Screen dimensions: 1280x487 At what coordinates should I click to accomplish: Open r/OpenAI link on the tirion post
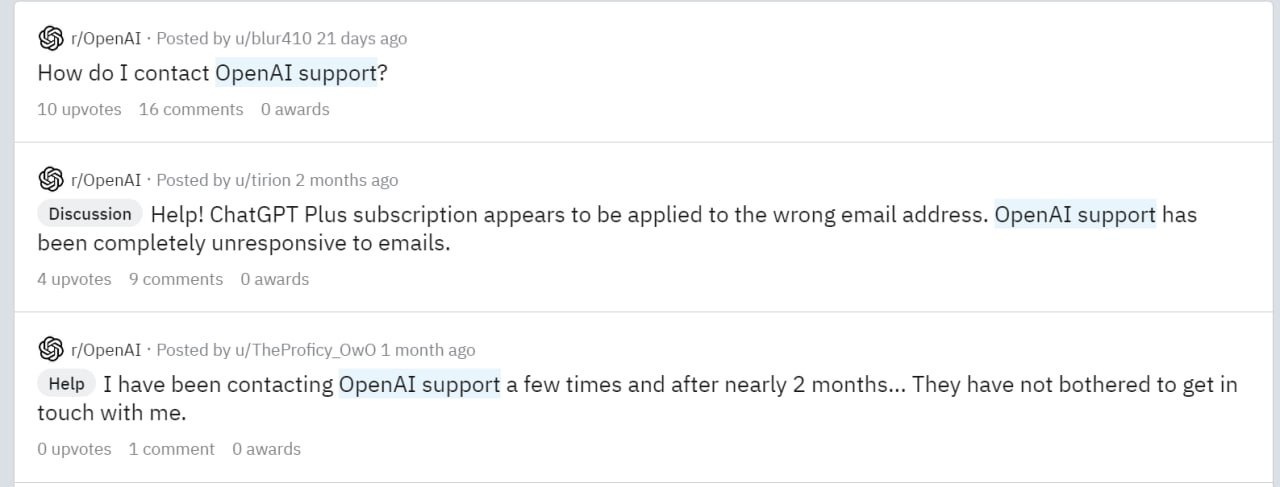coord(106,180)
